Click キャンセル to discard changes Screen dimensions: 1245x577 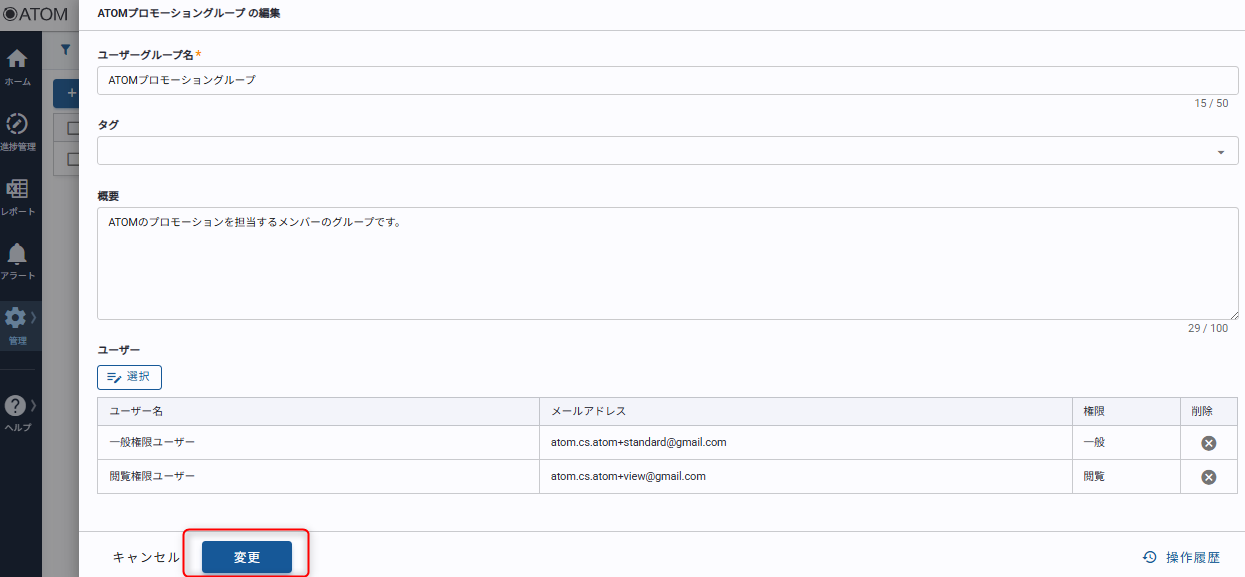146,557
